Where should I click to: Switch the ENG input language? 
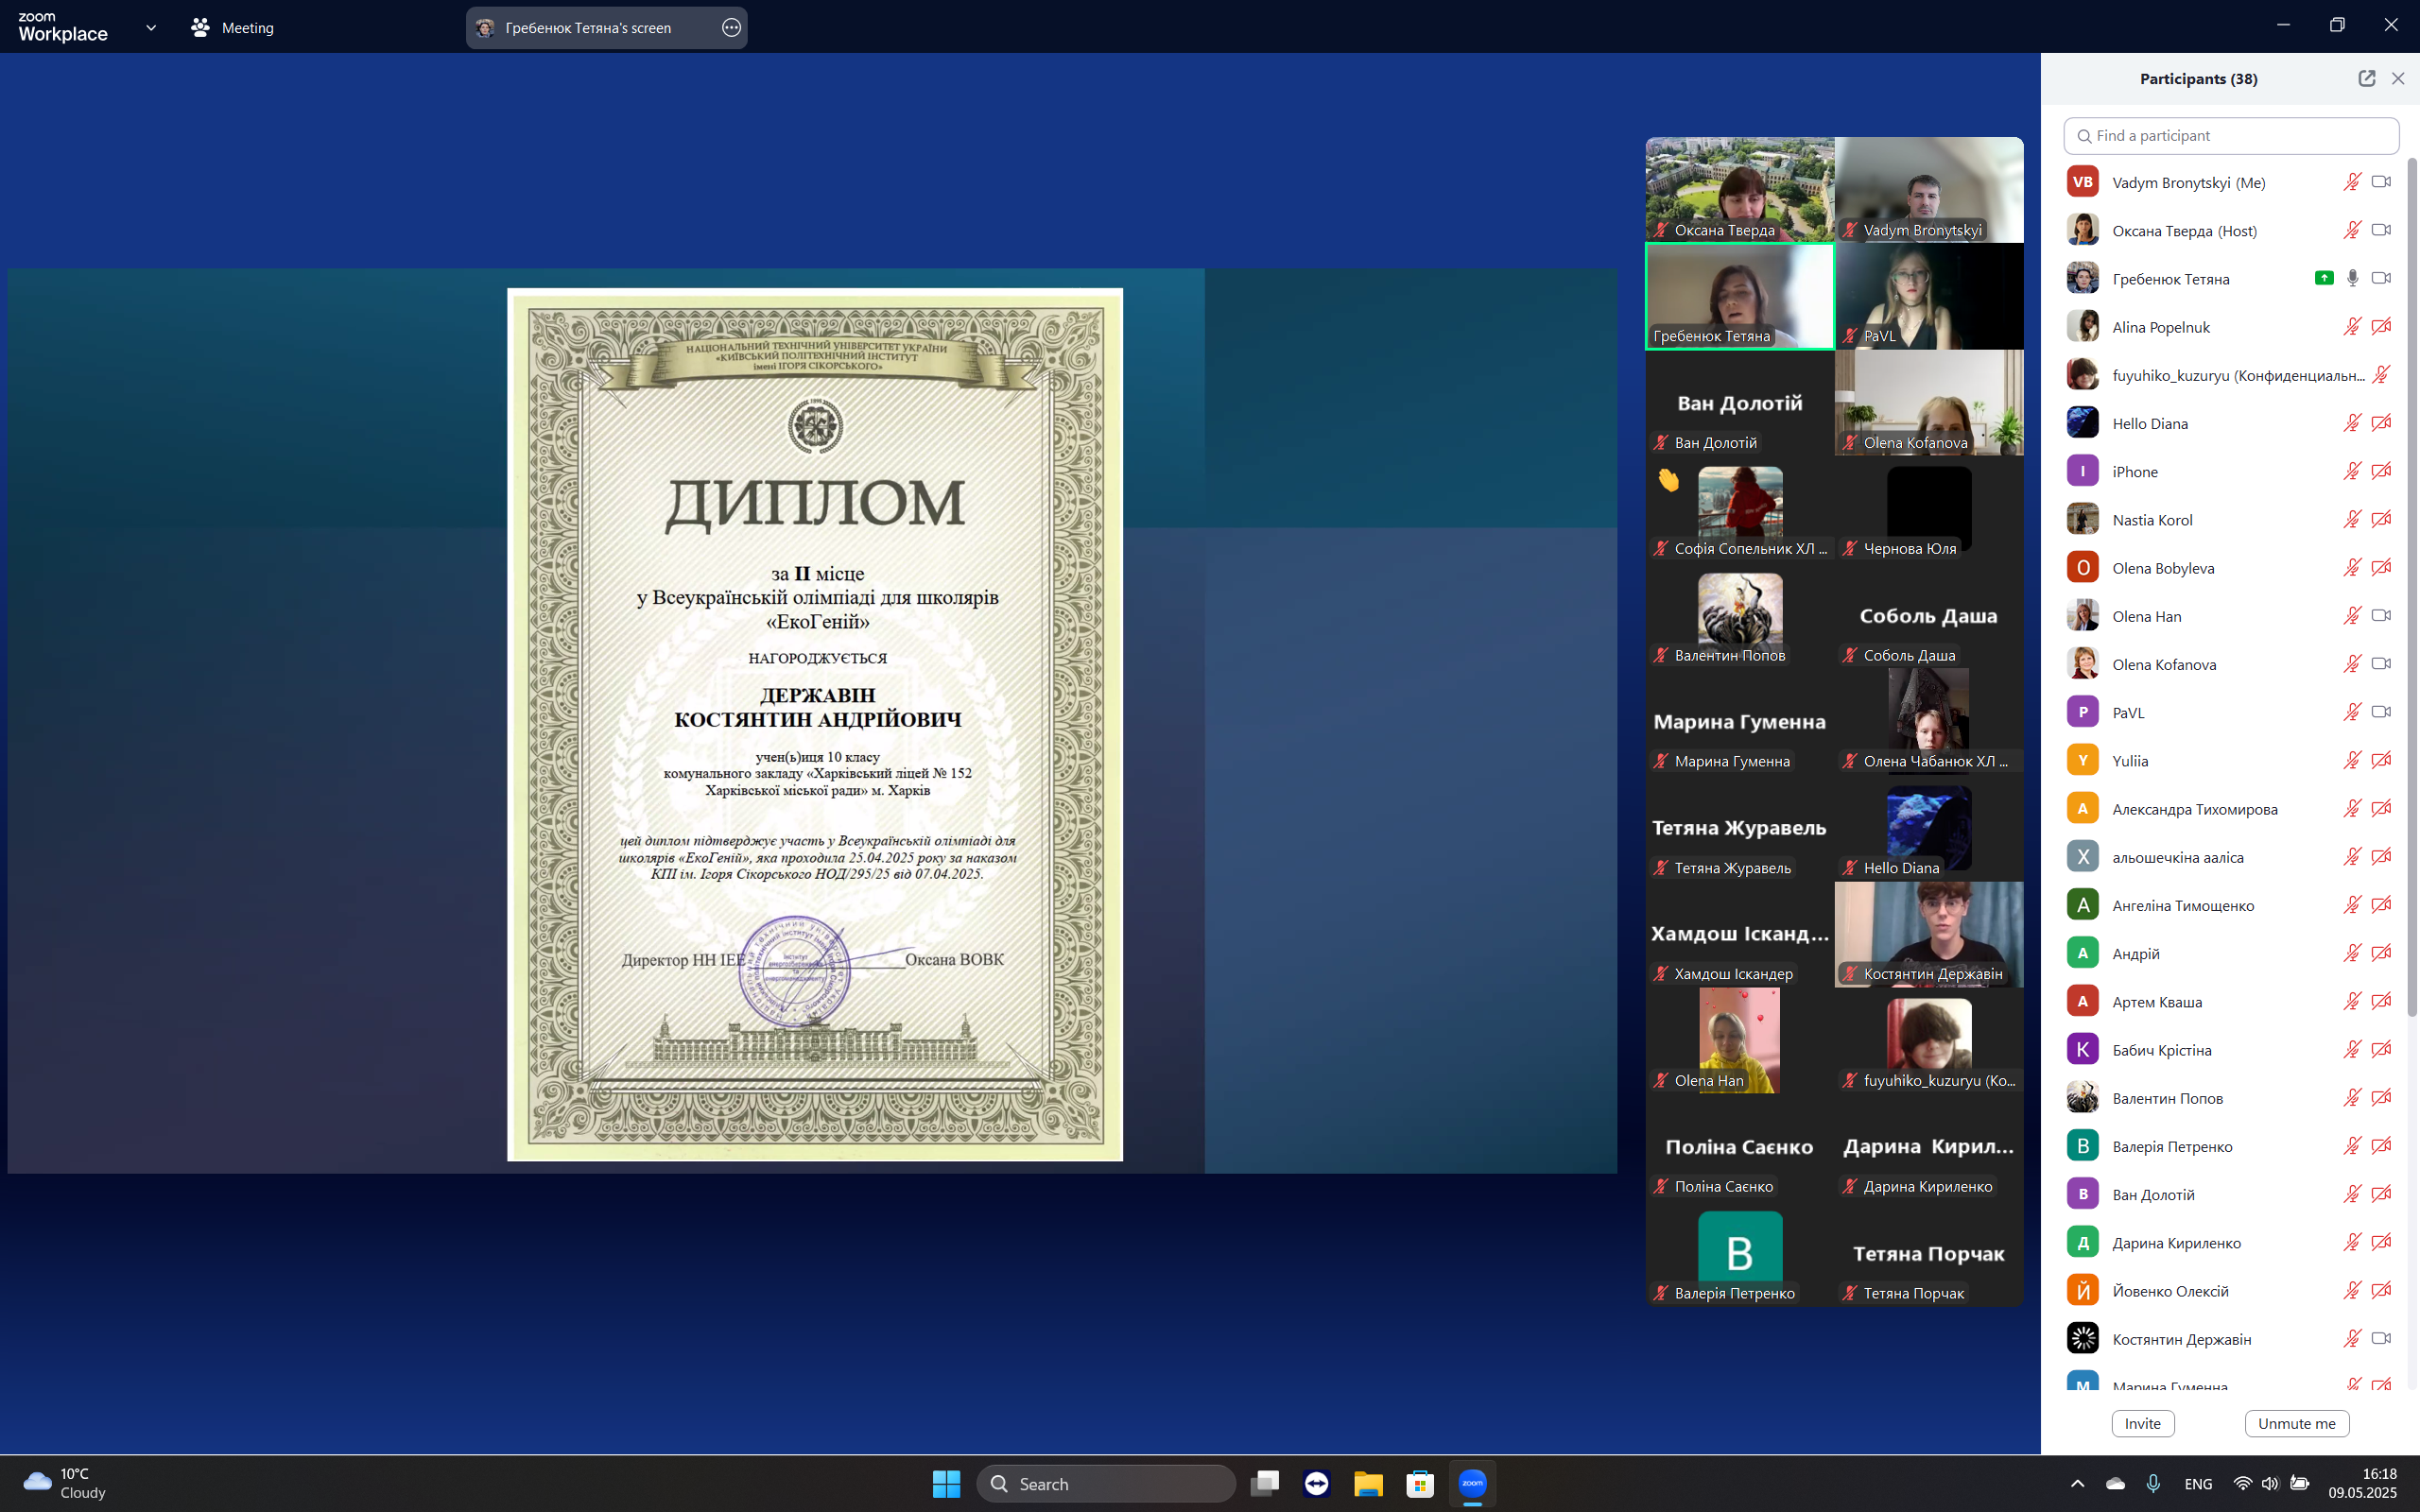[2198, 1484]
